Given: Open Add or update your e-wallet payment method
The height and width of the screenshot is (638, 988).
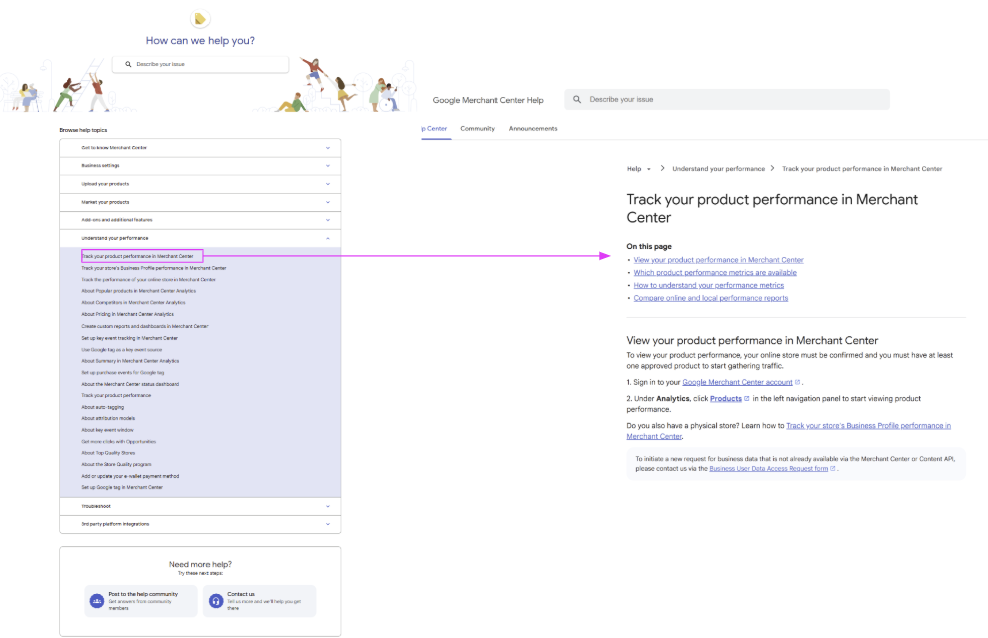Looking at the screenshot, I should [130, 476].
